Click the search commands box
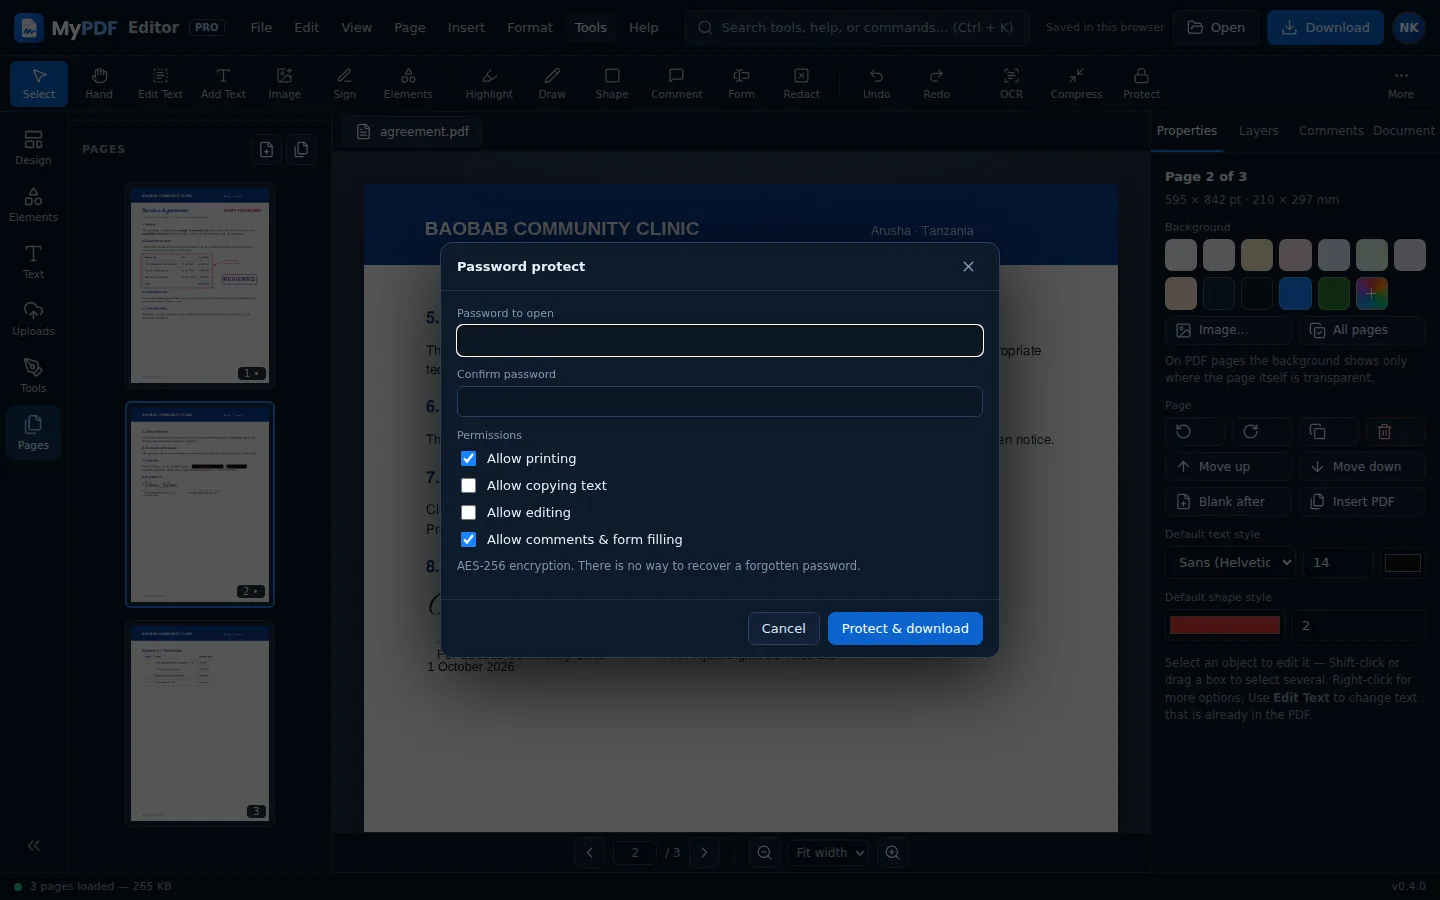 pyautogui.click(x=857, y=28)
